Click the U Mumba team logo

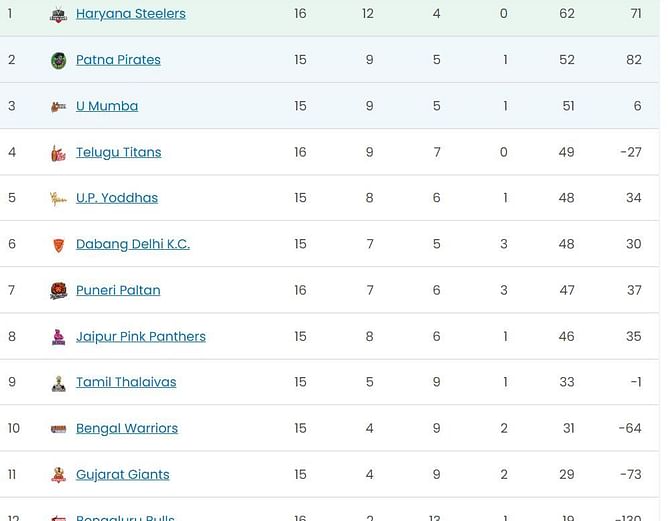58,107
